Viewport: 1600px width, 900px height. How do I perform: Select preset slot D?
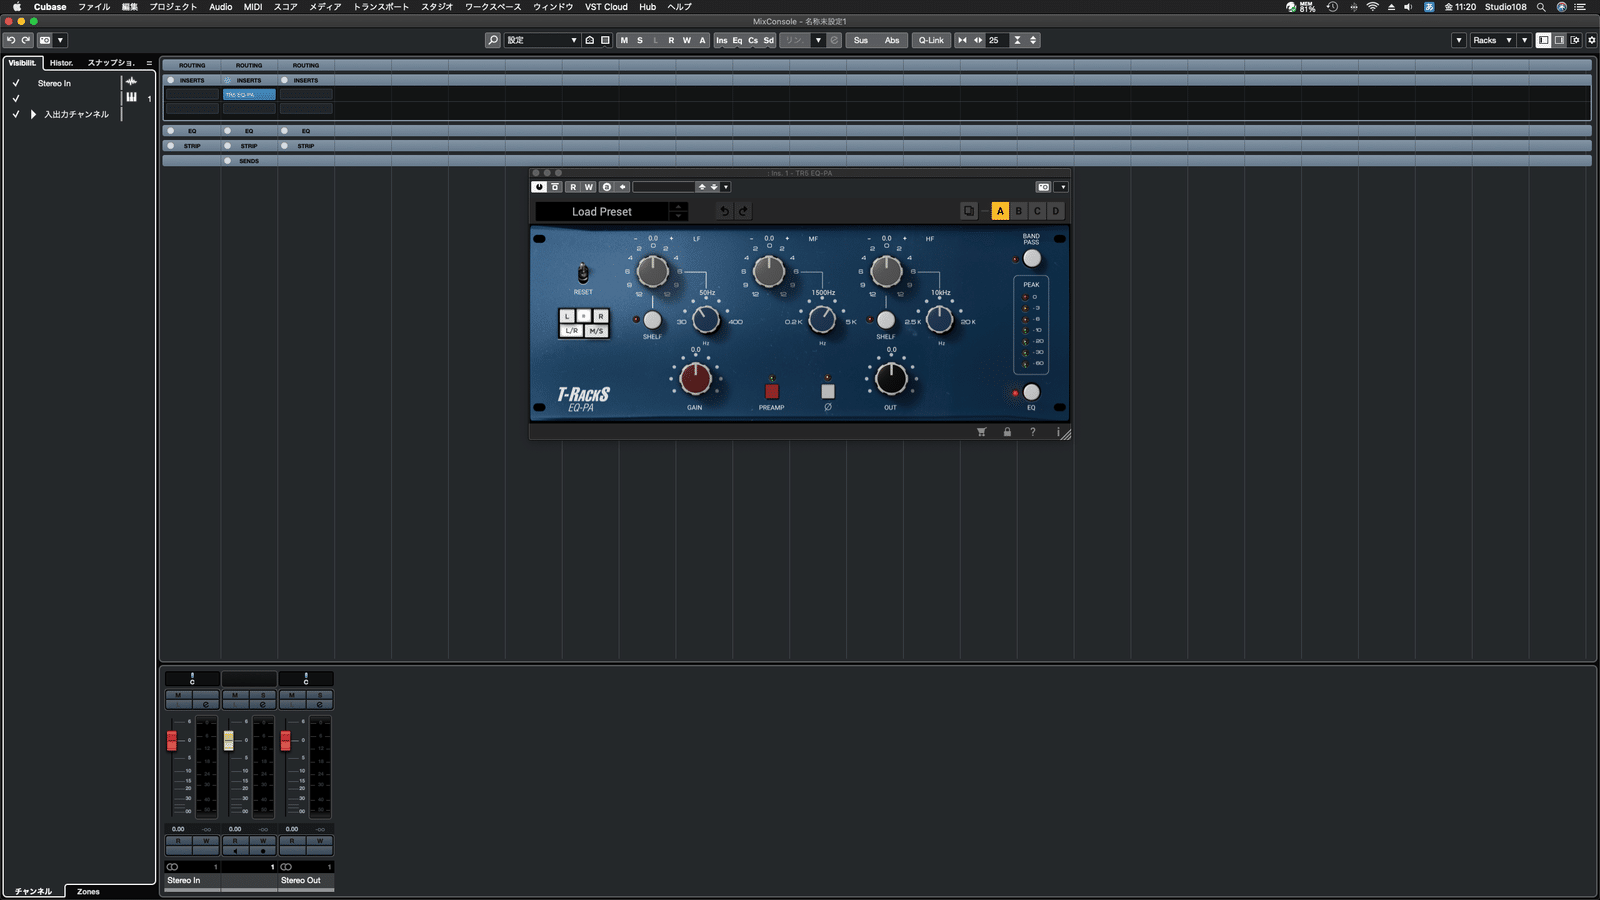(1055, 211)
